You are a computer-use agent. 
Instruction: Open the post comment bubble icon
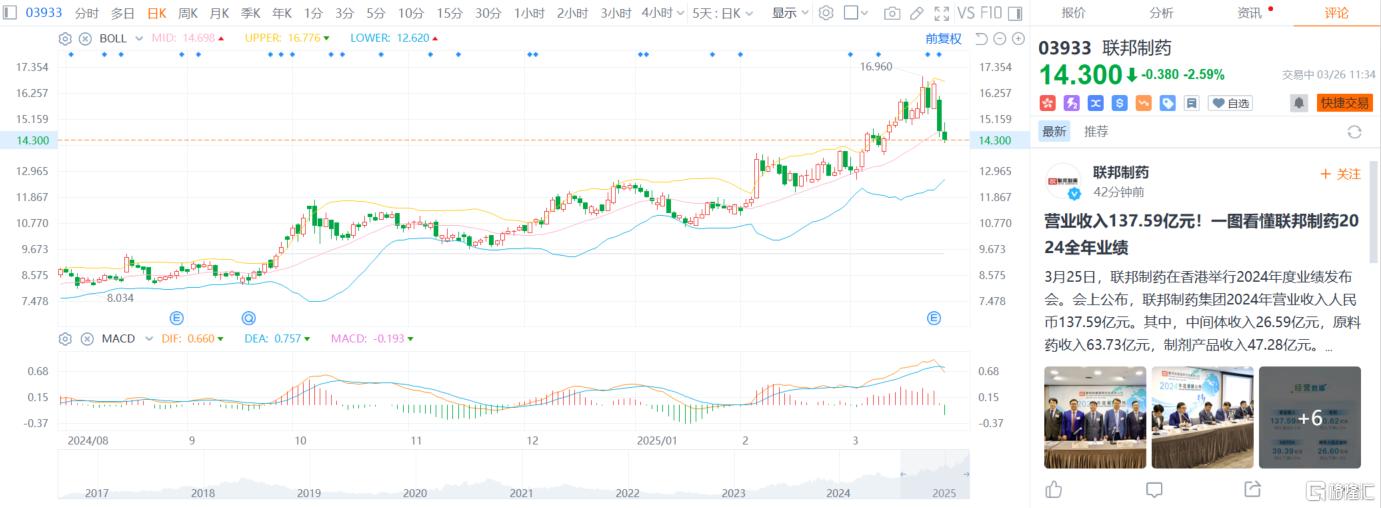point(1154,489)
